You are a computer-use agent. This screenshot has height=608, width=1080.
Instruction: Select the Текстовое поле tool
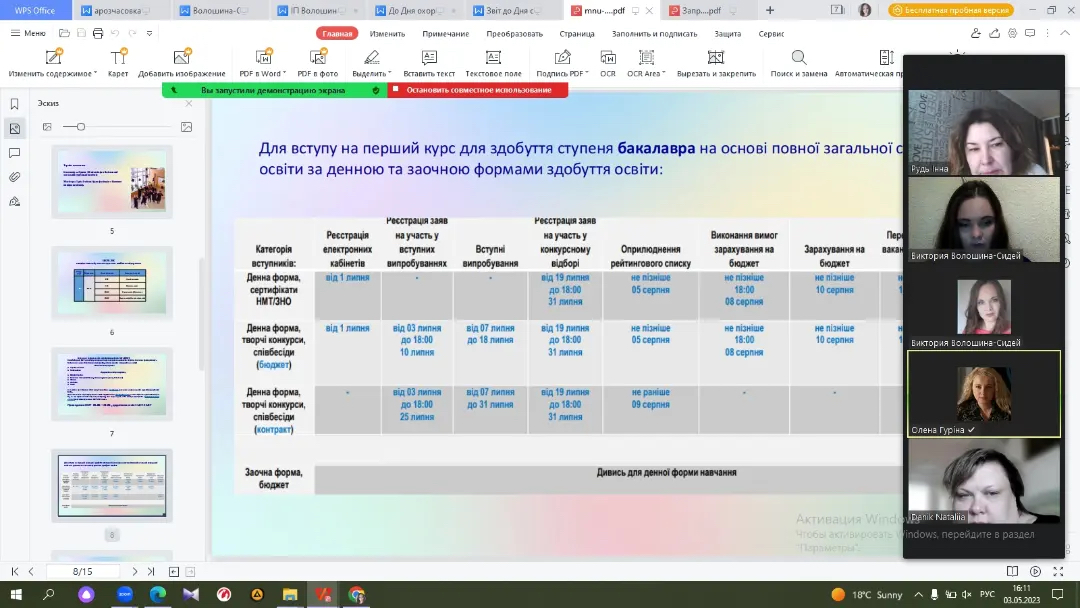(x=493, y=59)
